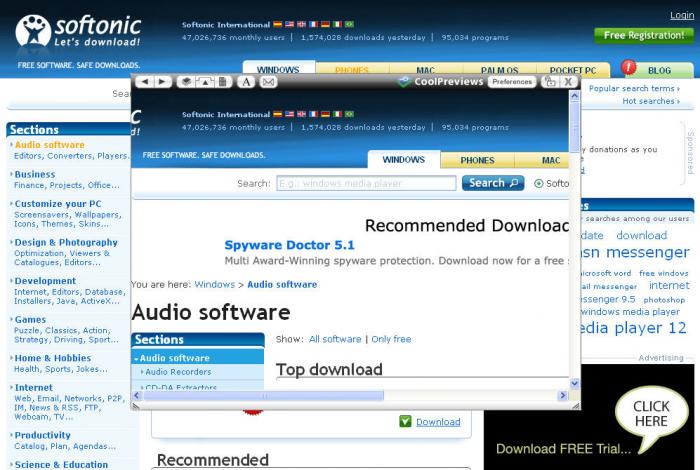Expand Hot searches
700x470 pixels.
pyautogui.click(x=651, y=101)
